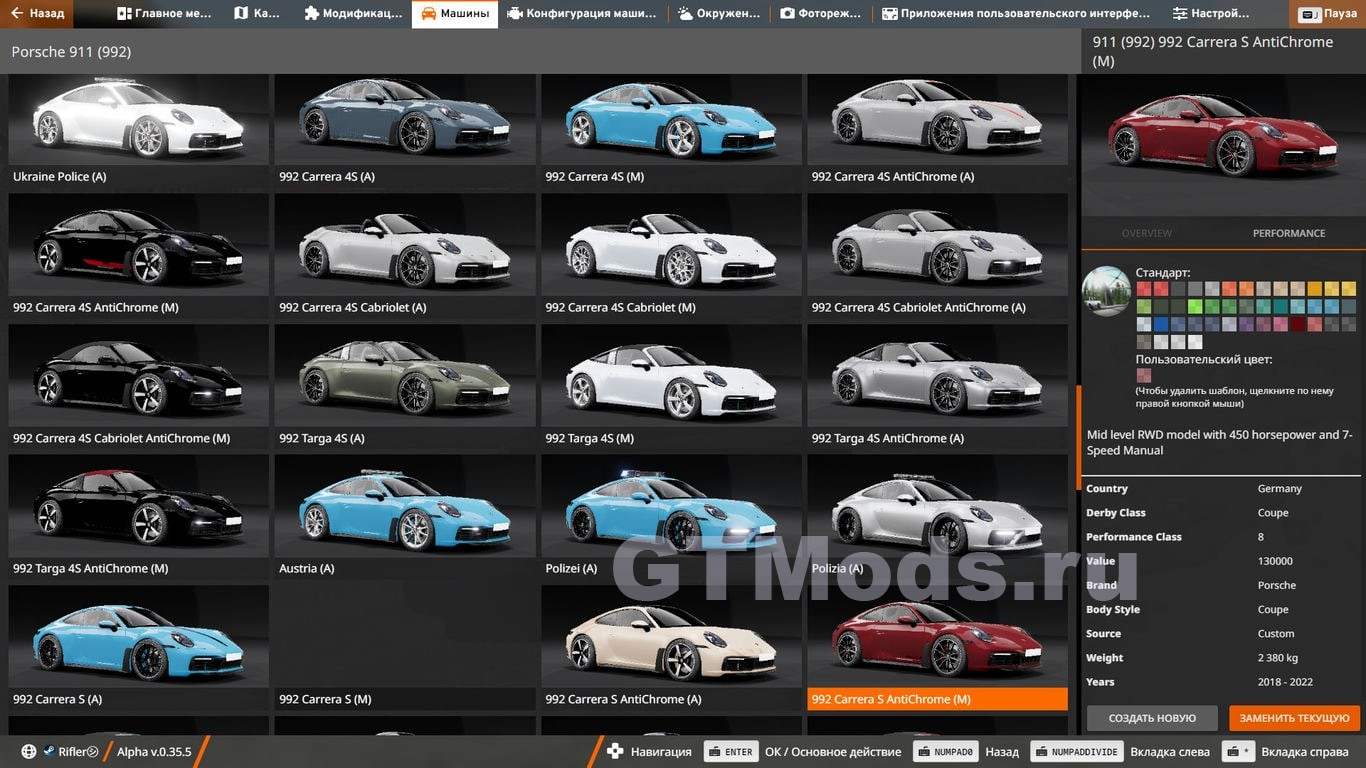The width and height of the screenshot is (1366, 768).
Task: Open the user interface apps tab
Action: click(1016, 14)
